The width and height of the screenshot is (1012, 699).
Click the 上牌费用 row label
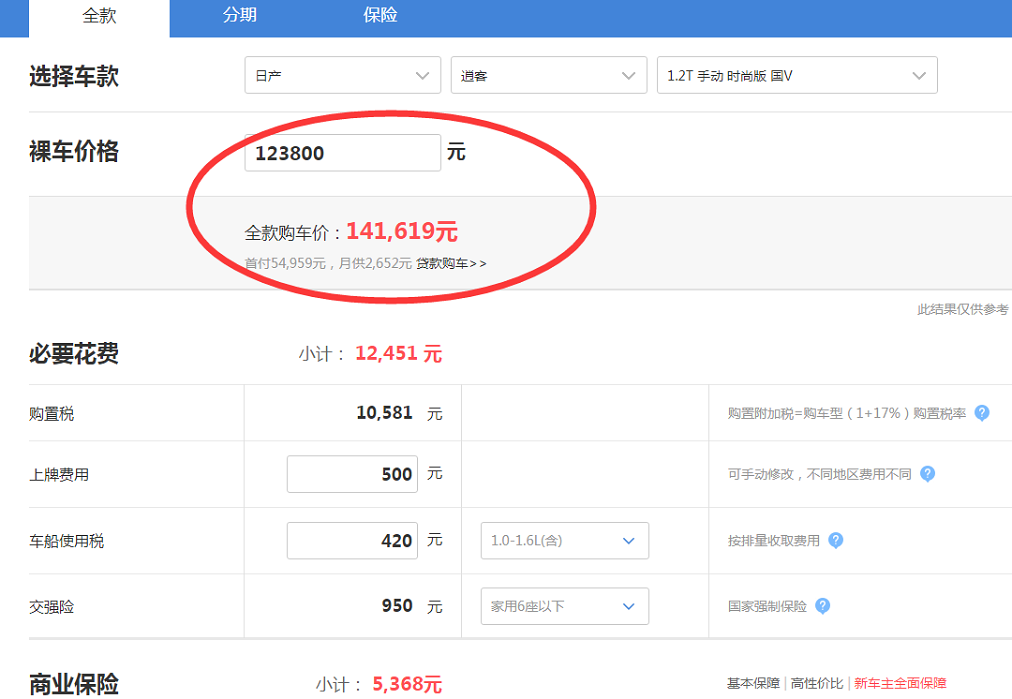(59, 475)
